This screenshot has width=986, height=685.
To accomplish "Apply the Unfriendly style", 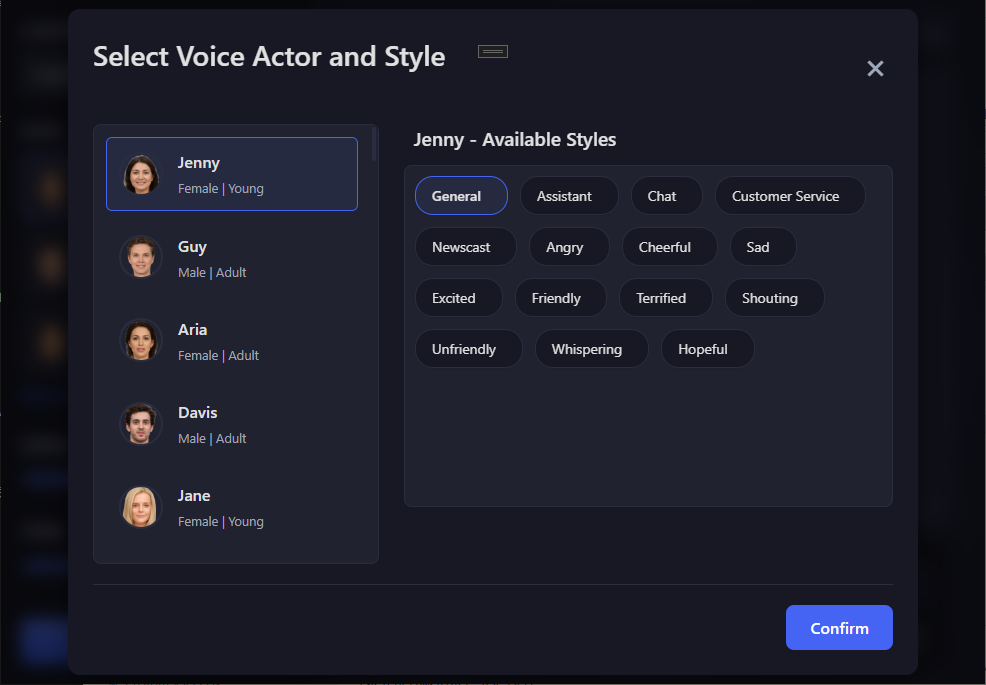I will (469, 348).
